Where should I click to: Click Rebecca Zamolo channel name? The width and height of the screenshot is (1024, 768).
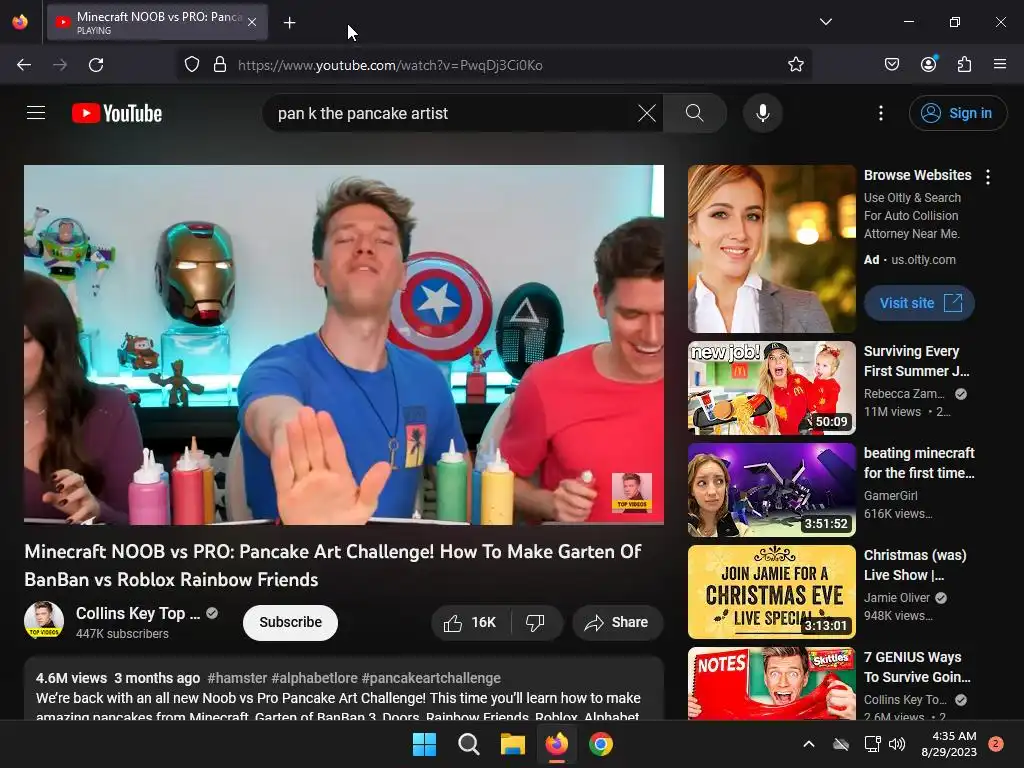point(904,394)
